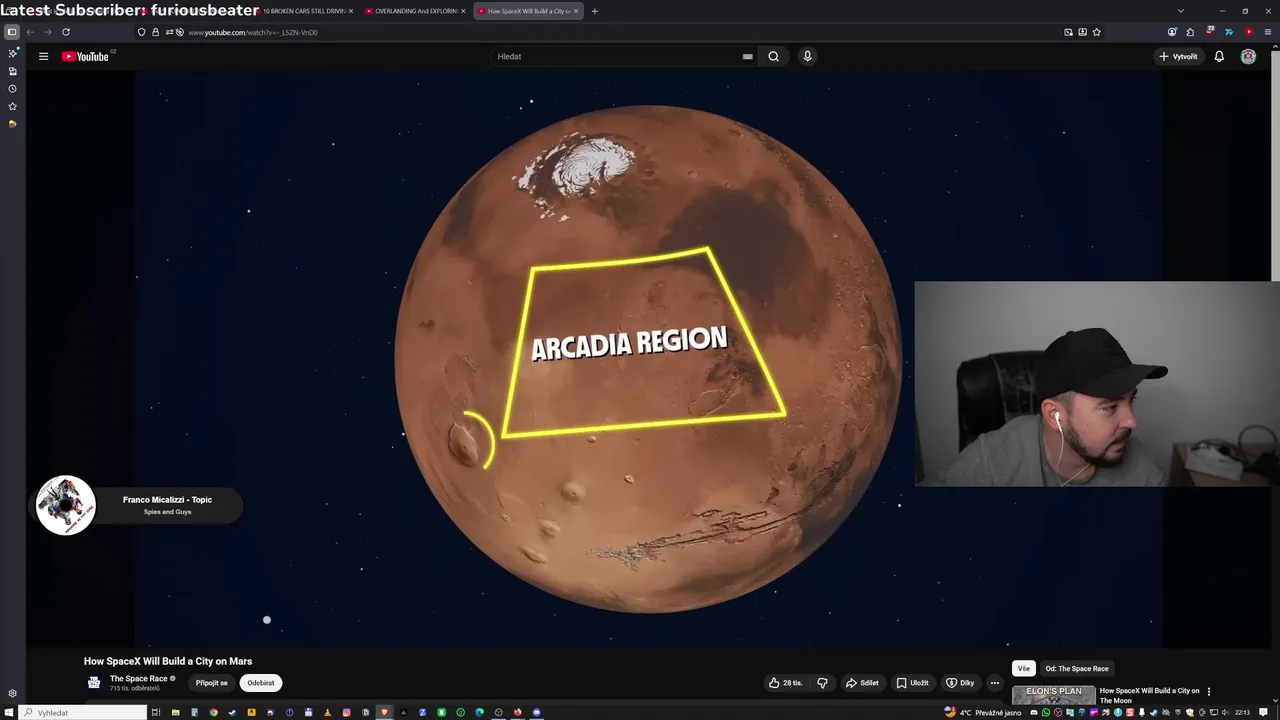Like the video (28 tis.)
1280x720 pixels.
786,683
